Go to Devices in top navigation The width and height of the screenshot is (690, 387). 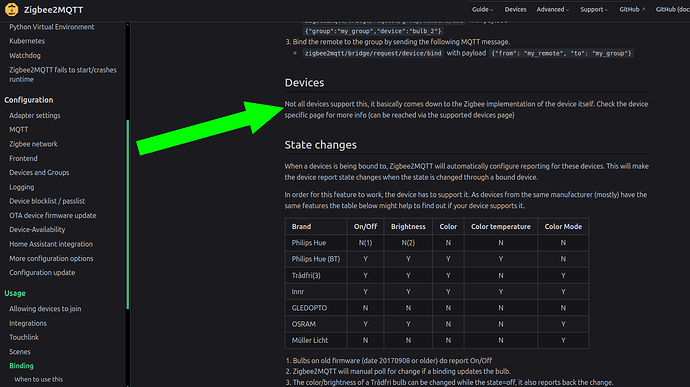tap(515, 9)
